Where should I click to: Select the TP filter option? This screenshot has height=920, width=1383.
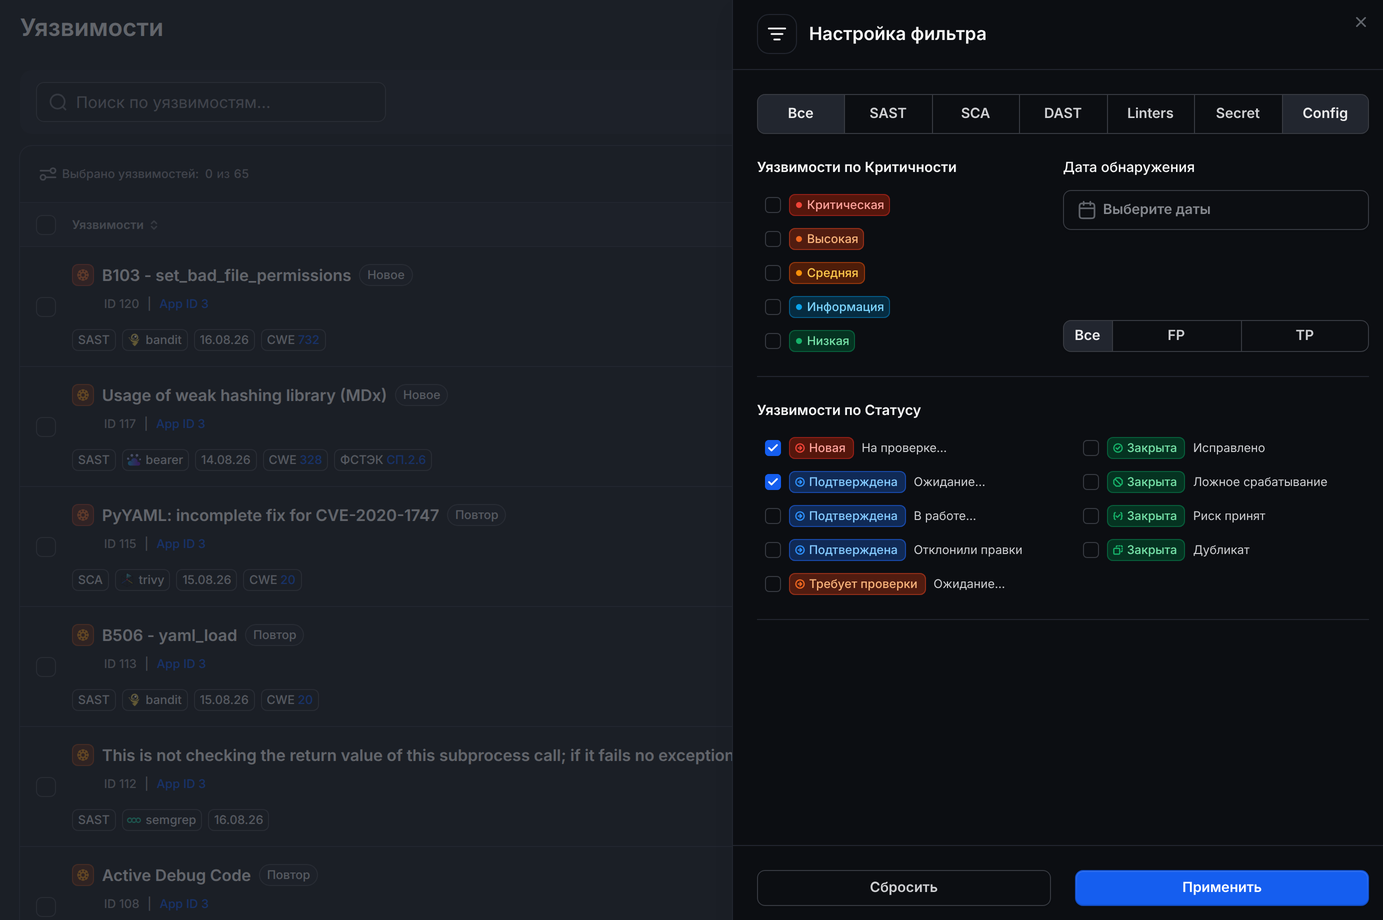(x=1305, y=336)
